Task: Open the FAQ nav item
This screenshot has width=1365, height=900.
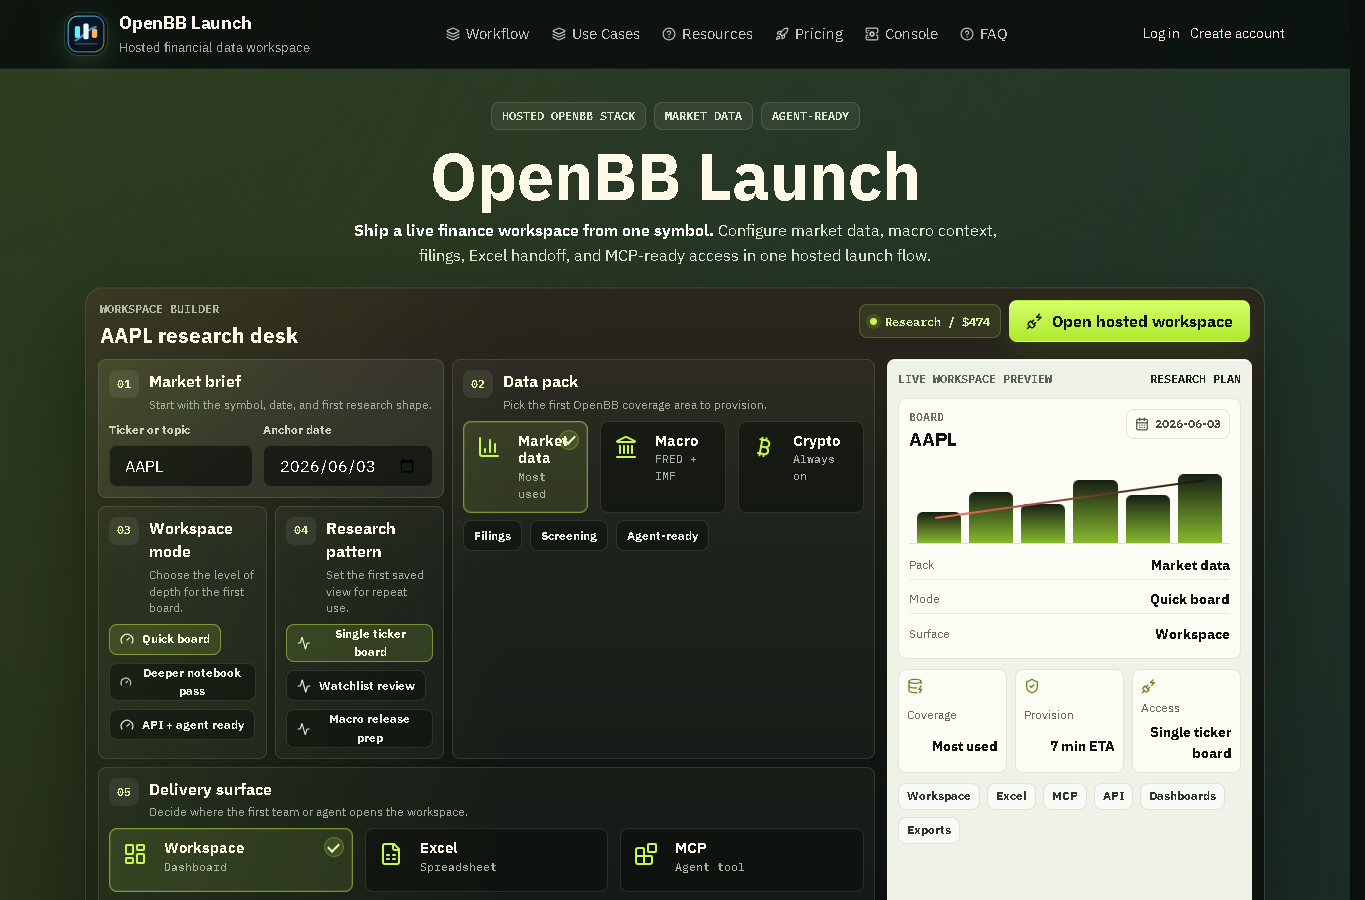Action: coord(983,34)
